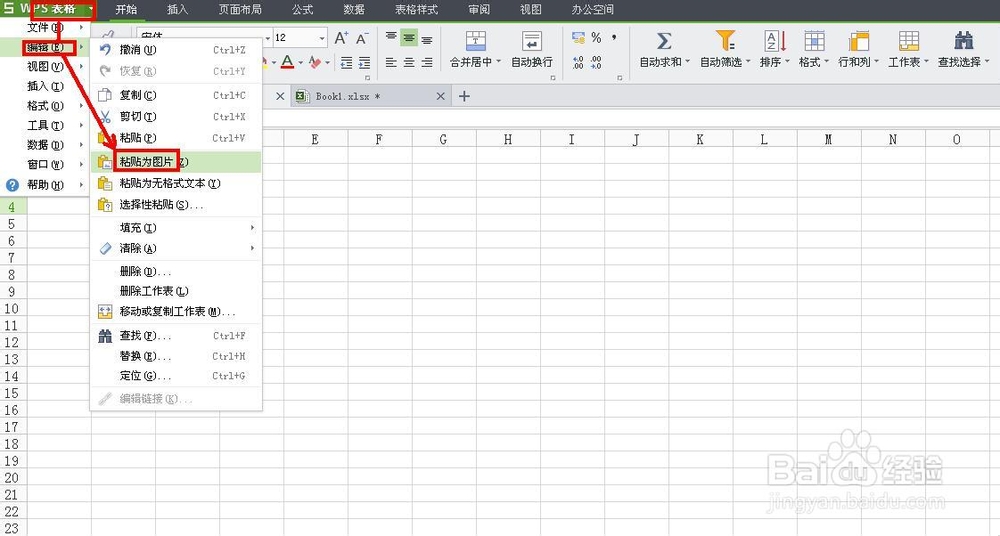Expand the Sort dropdown arrow

[x=787, y=62]
